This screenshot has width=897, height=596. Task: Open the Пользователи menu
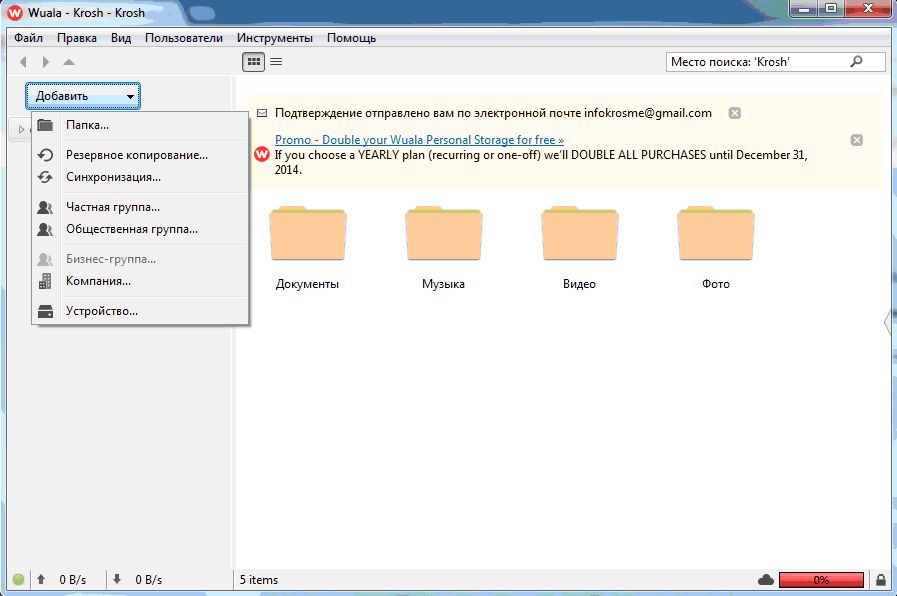184,38
